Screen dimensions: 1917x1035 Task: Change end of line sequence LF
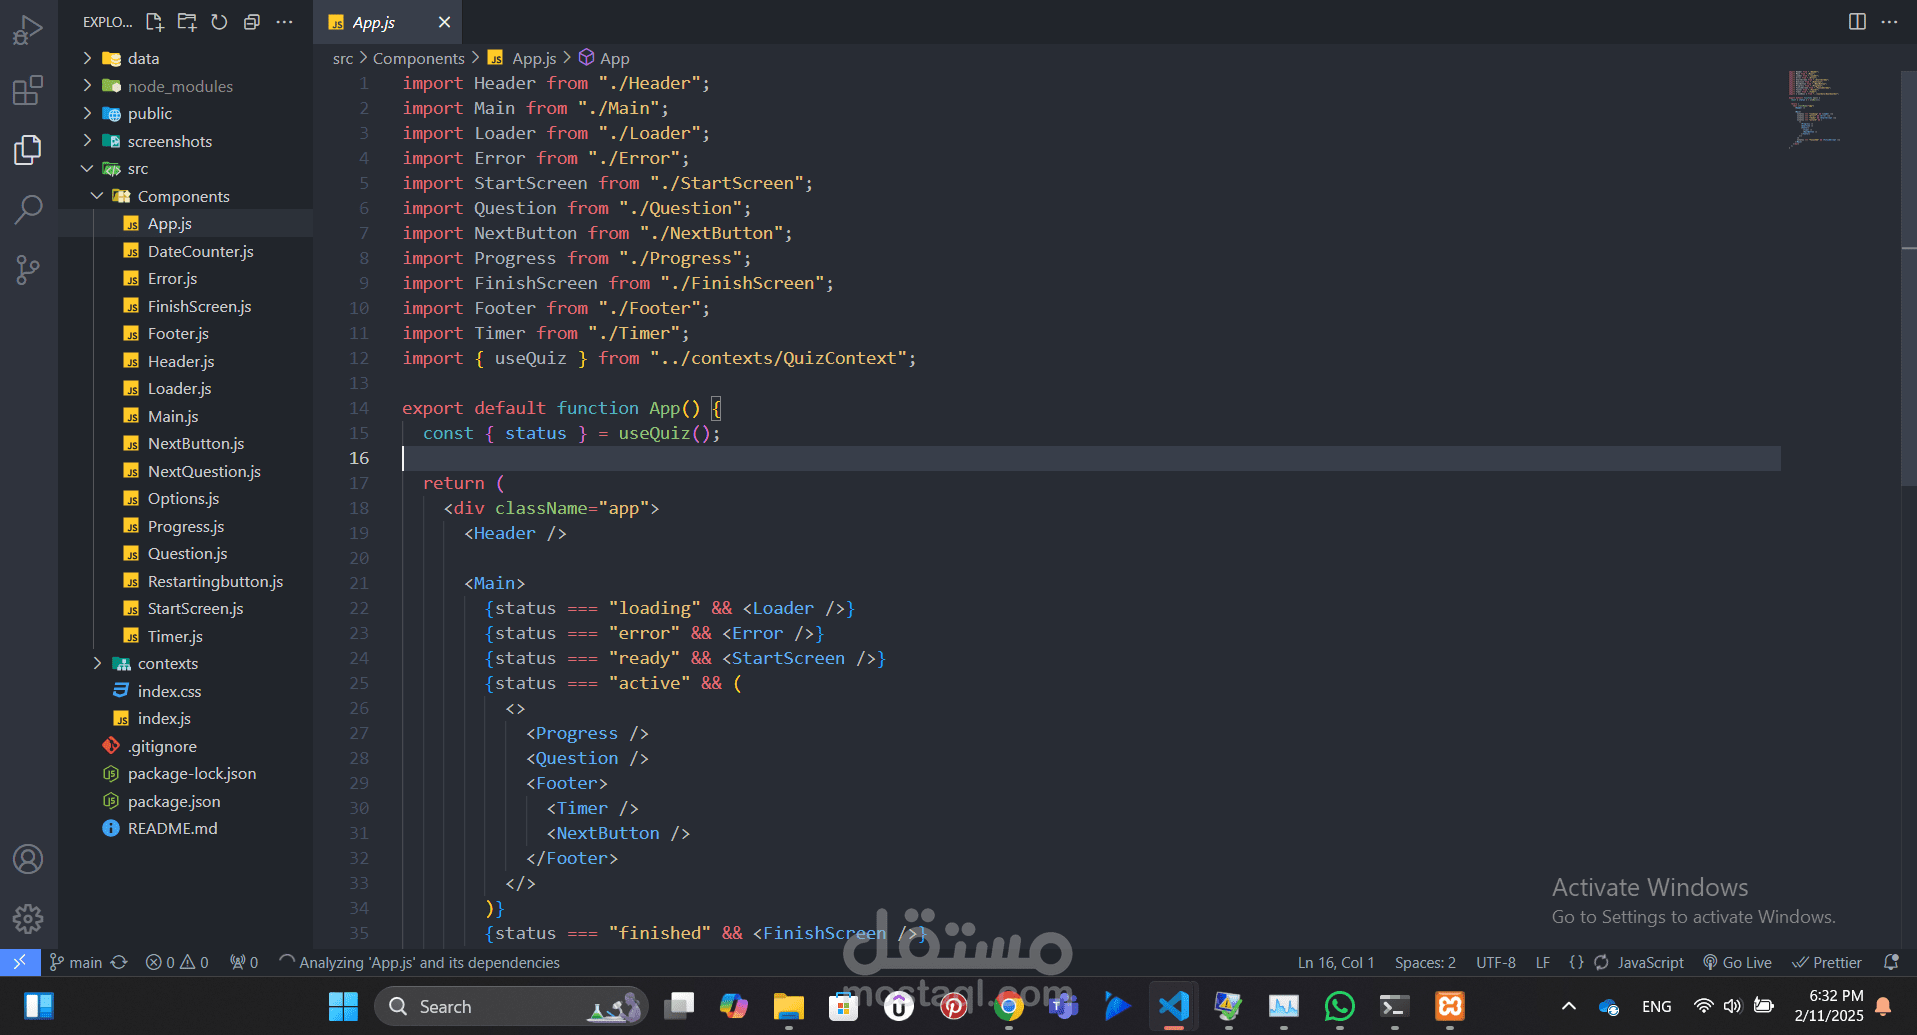(1543, 962)
